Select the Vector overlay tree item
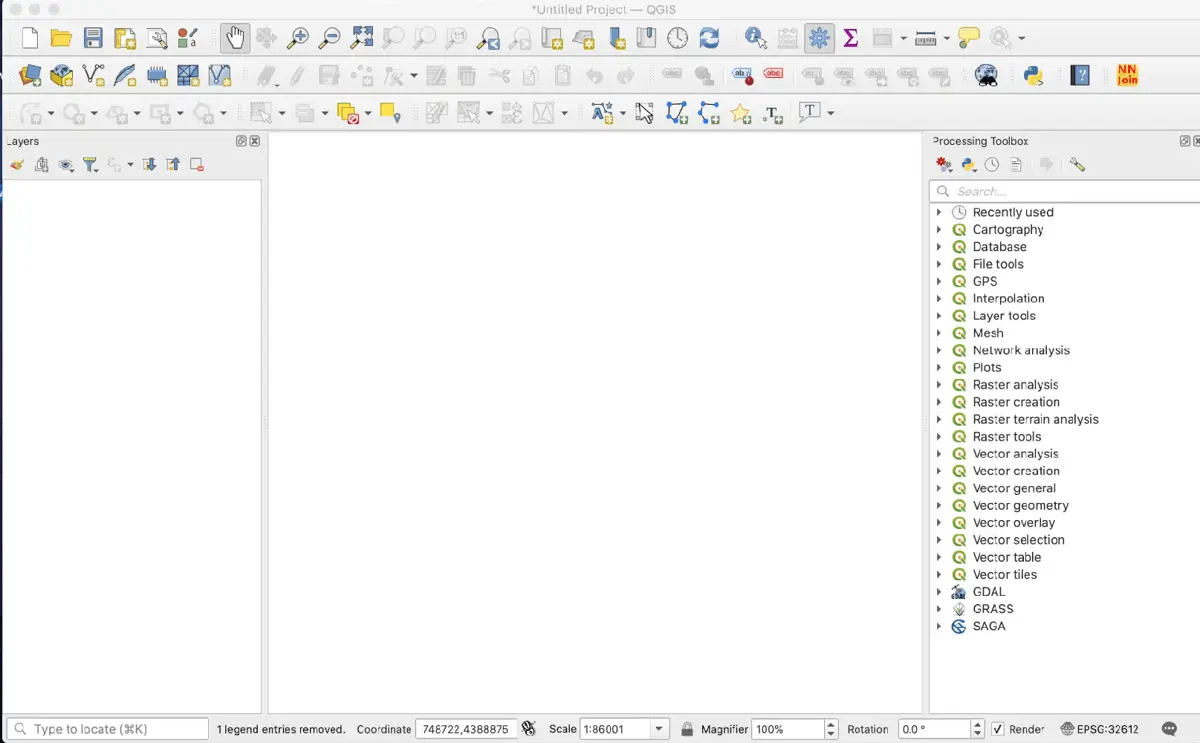The width and height of the screenshot is (1200, 743). click(x=1013, y=522)
